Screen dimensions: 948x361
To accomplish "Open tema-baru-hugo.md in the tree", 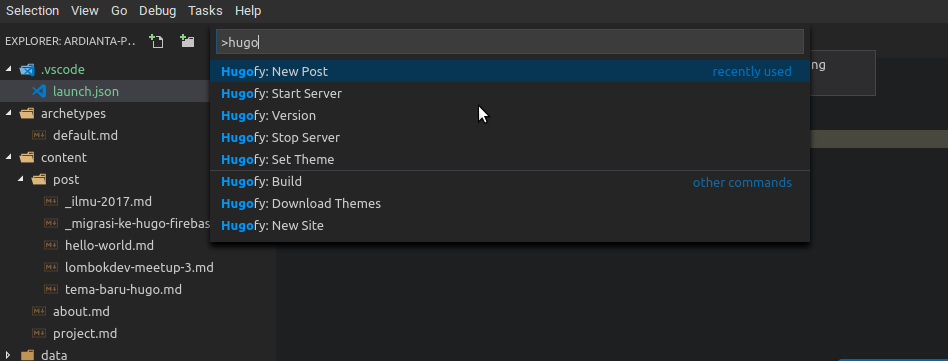I will tap(123, 290).
